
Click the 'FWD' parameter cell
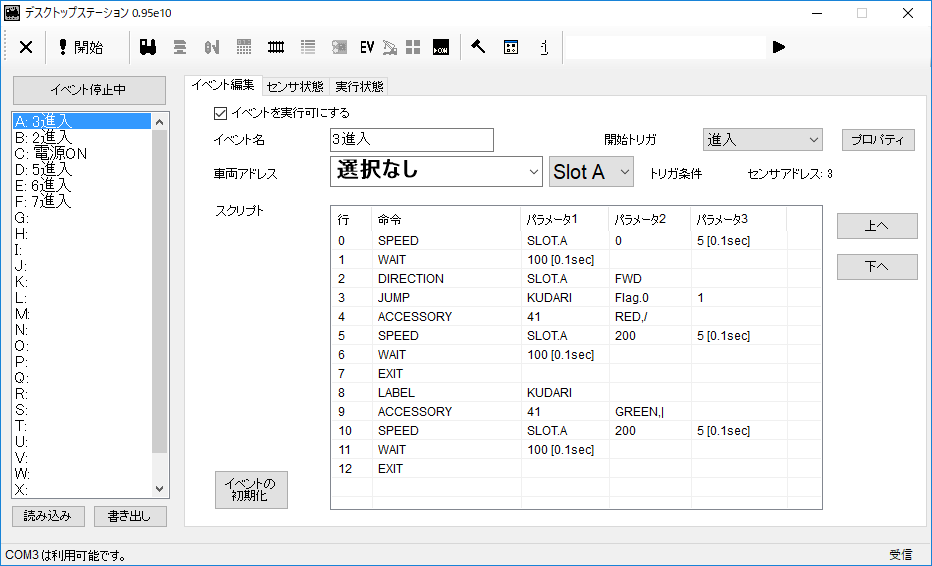point(650,279)
